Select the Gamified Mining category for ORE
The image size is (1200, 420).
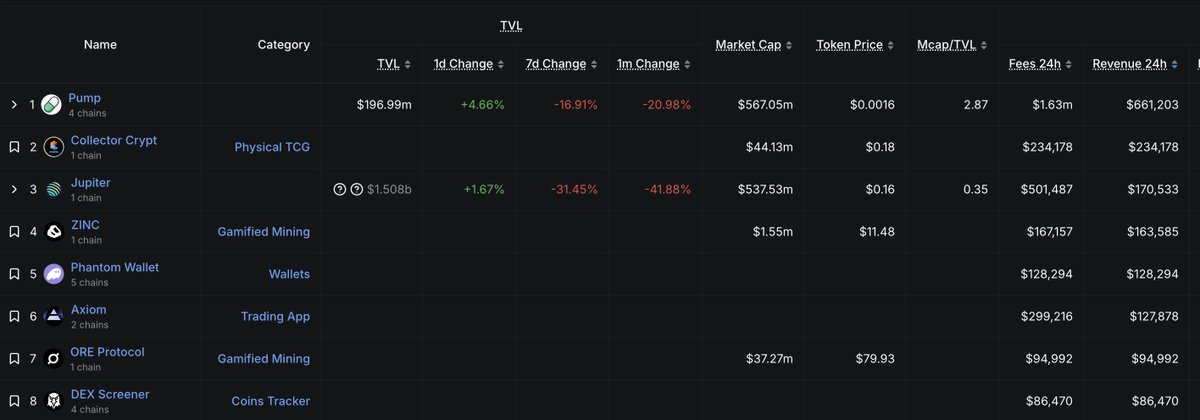click(264, 359)
